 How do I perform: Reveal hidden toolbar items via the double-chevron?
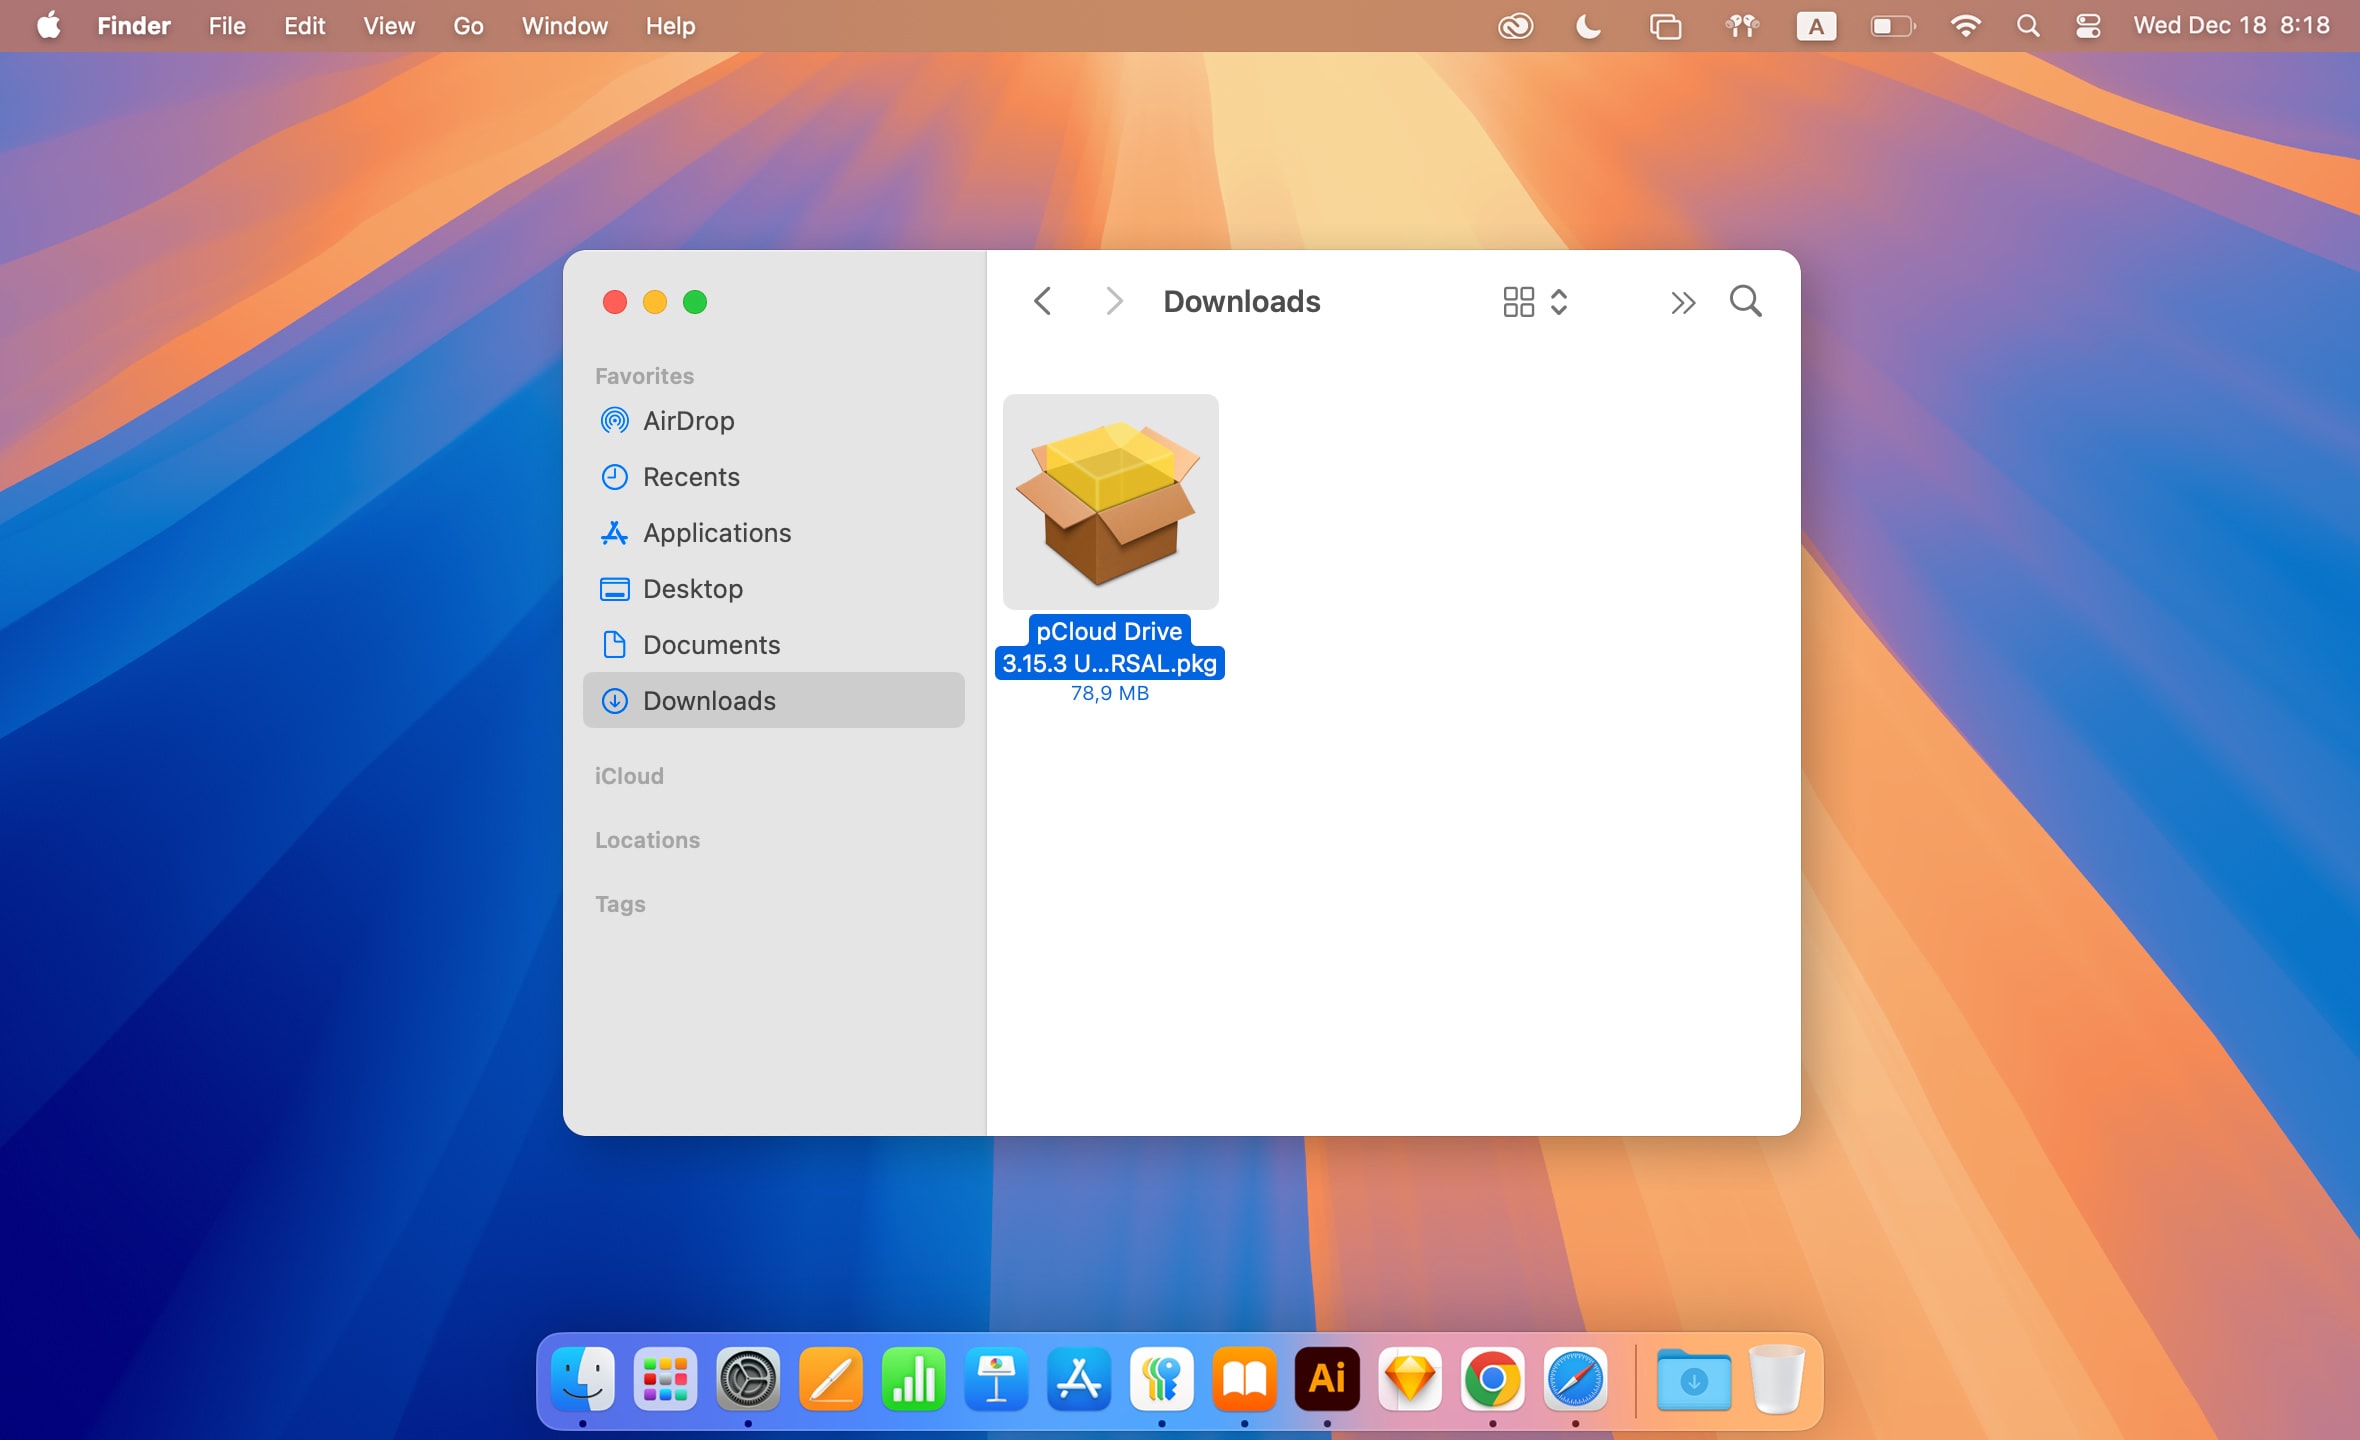1683,302
